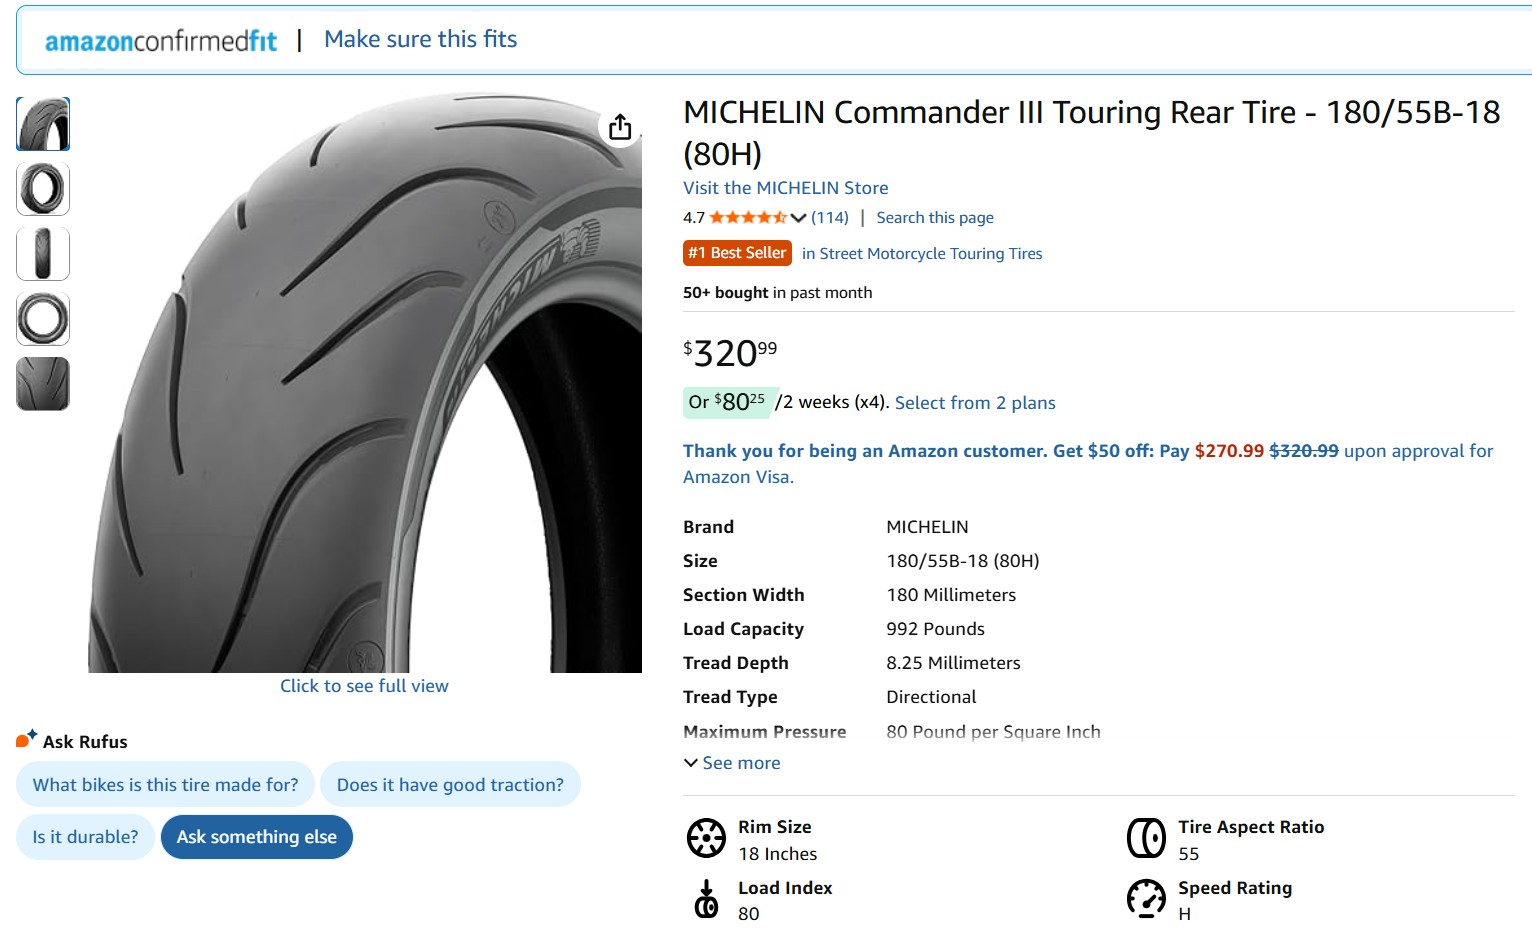Image resolution: width=1532 pixels, height=931 pixels.
Task: Click the Speed Rating gauge icon
Action: point(1146,899)
